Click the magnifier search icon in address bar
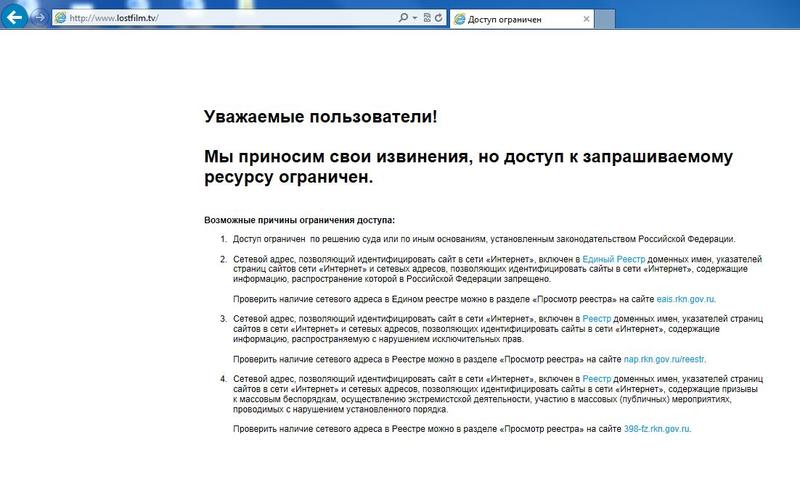This screenshot has width=800, height=487. pos(403,18)
